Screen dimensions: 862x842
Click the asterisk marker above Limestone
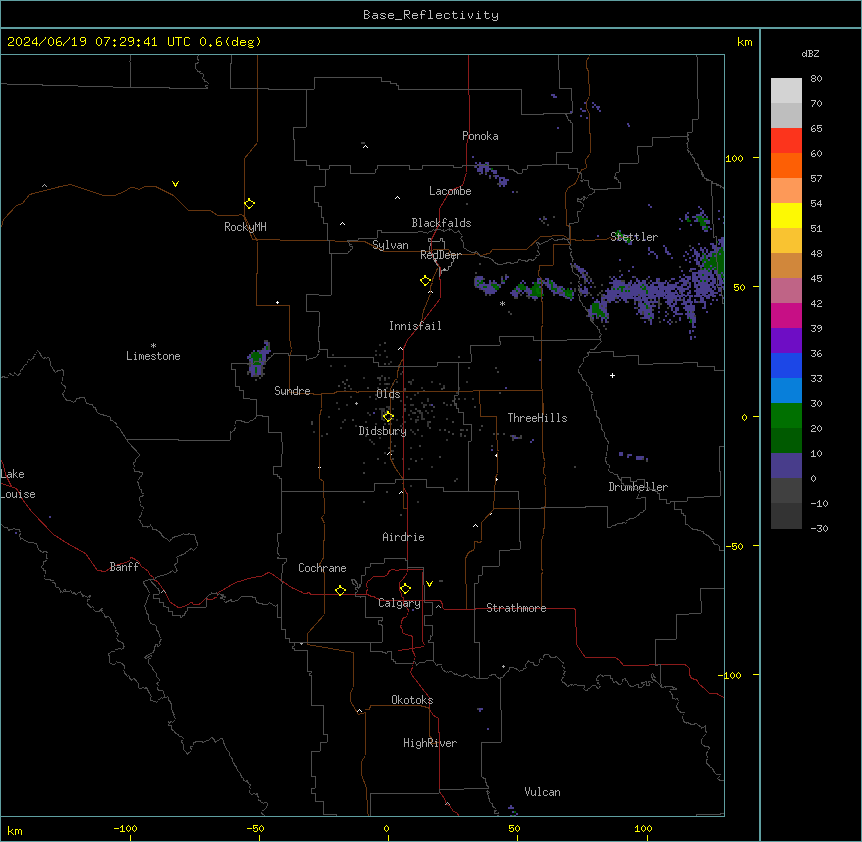click(x=153, y=346)
